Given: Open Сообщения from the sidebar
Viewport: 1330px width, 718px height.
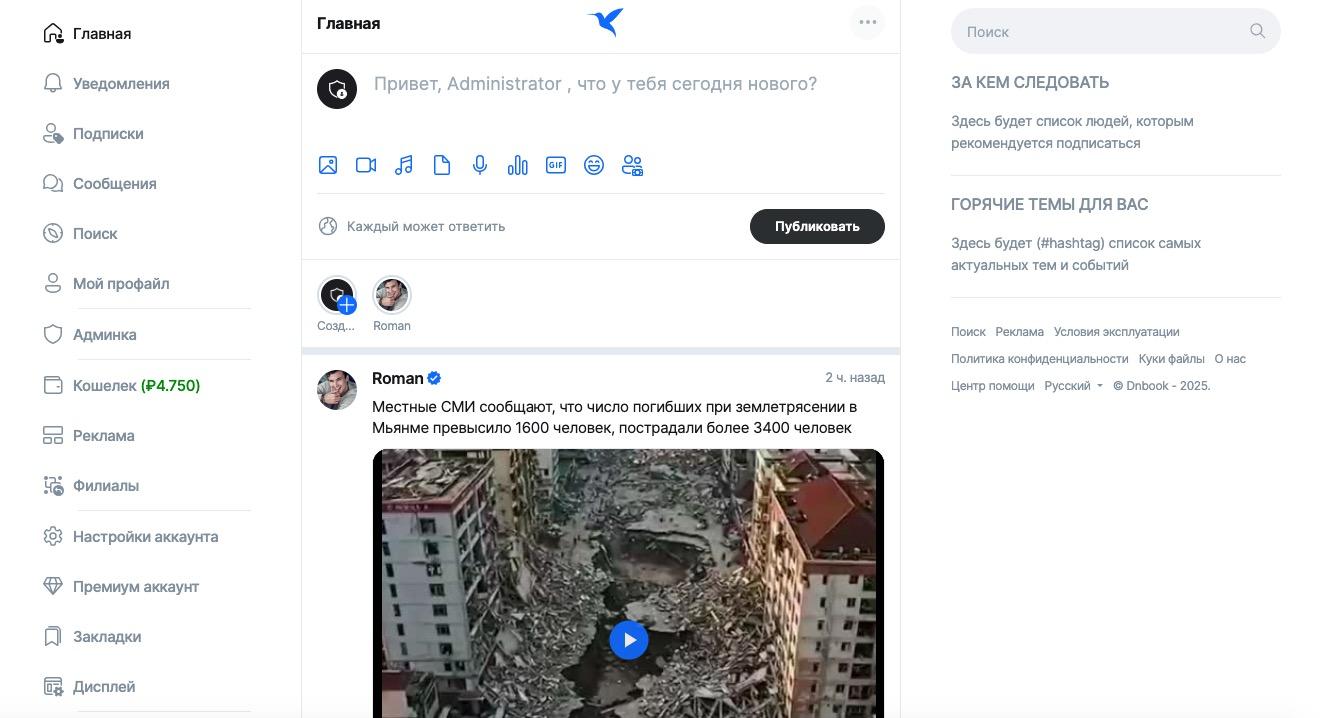Looking at the screenshot, I should (115, 183).
